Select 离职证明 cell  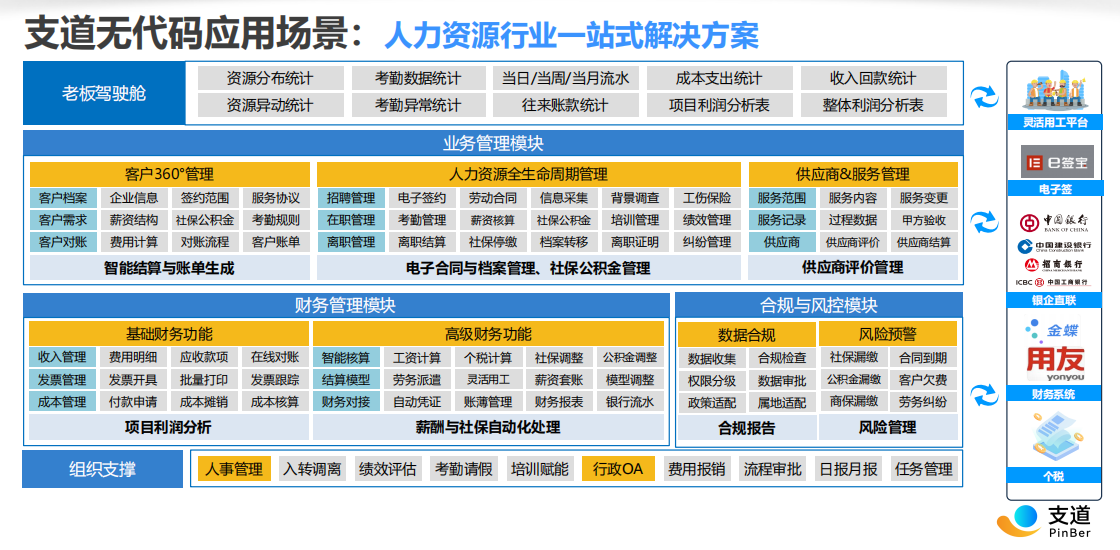pyautogui.click(x=635, y=242)
